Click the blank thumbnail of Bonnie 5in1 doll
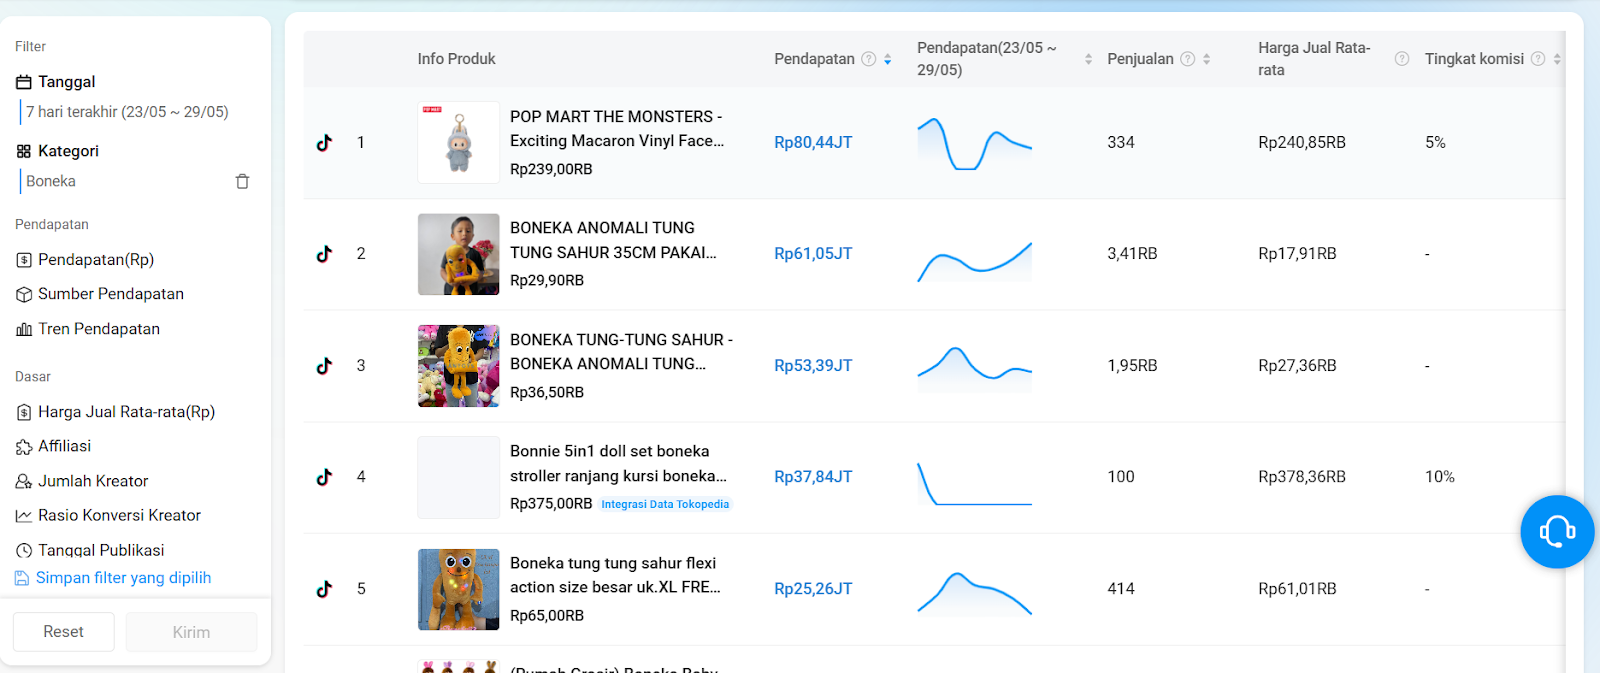 [x=459, y=477]
